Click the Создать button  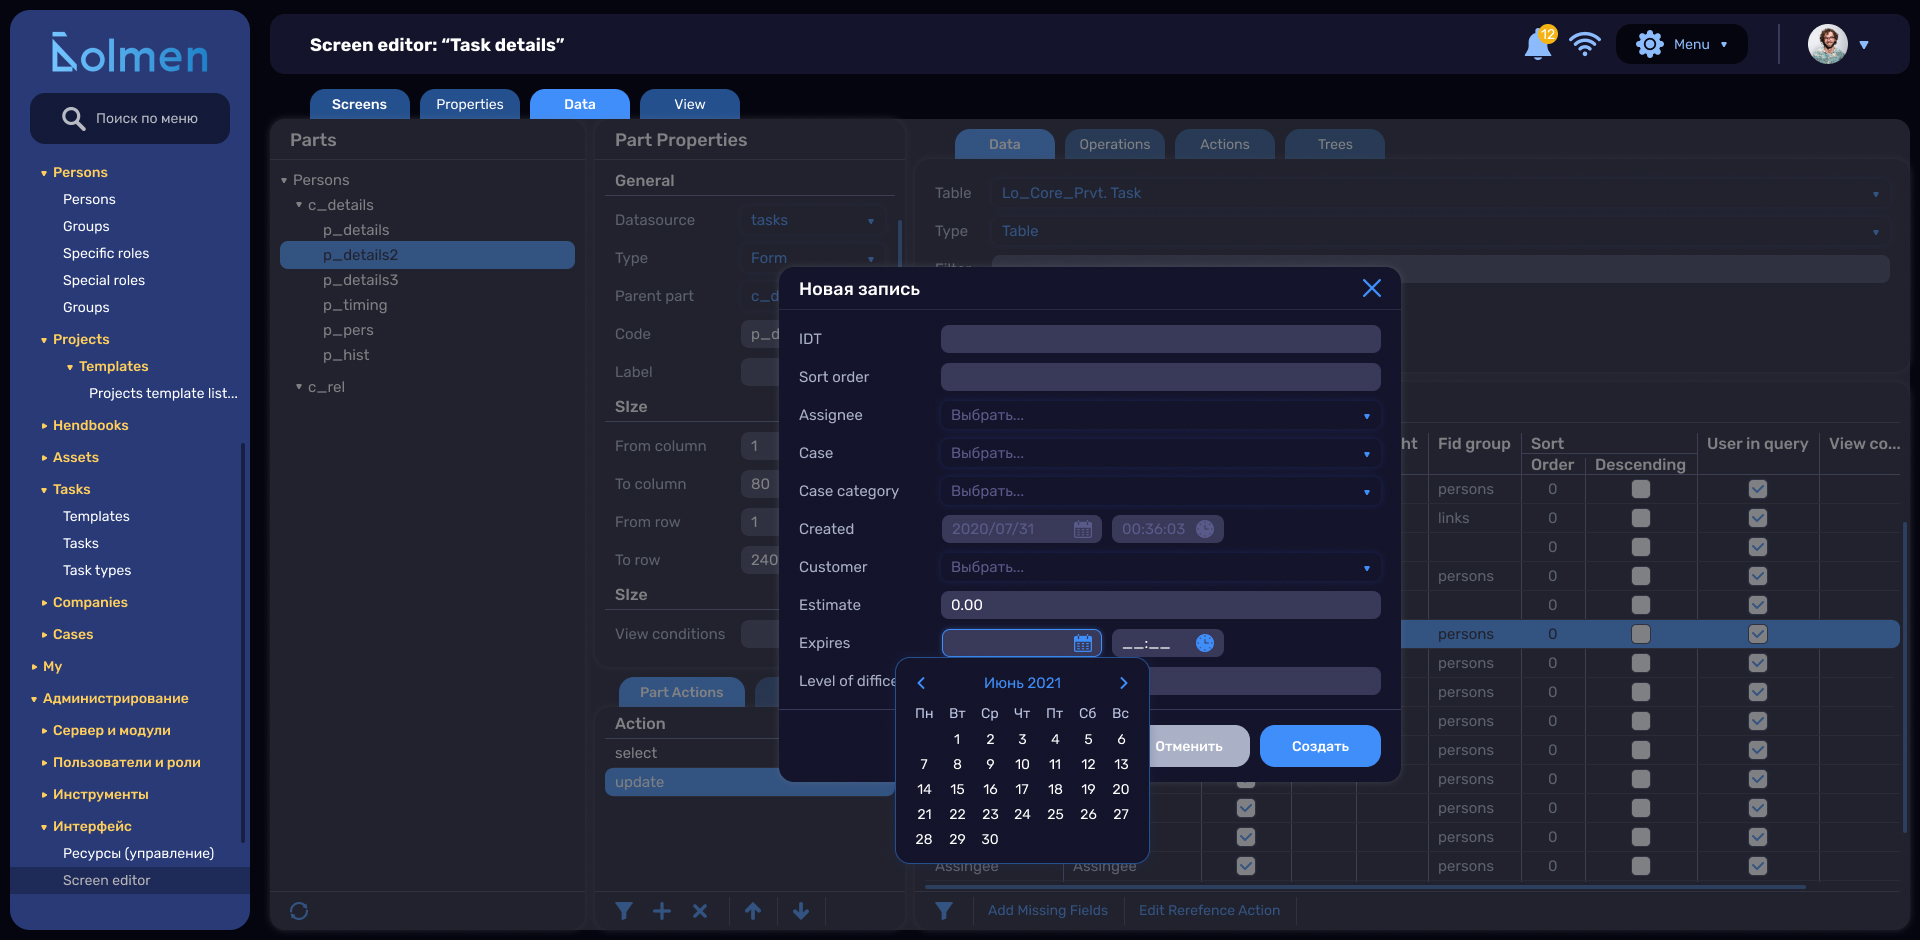click(x=1320, y=746)
